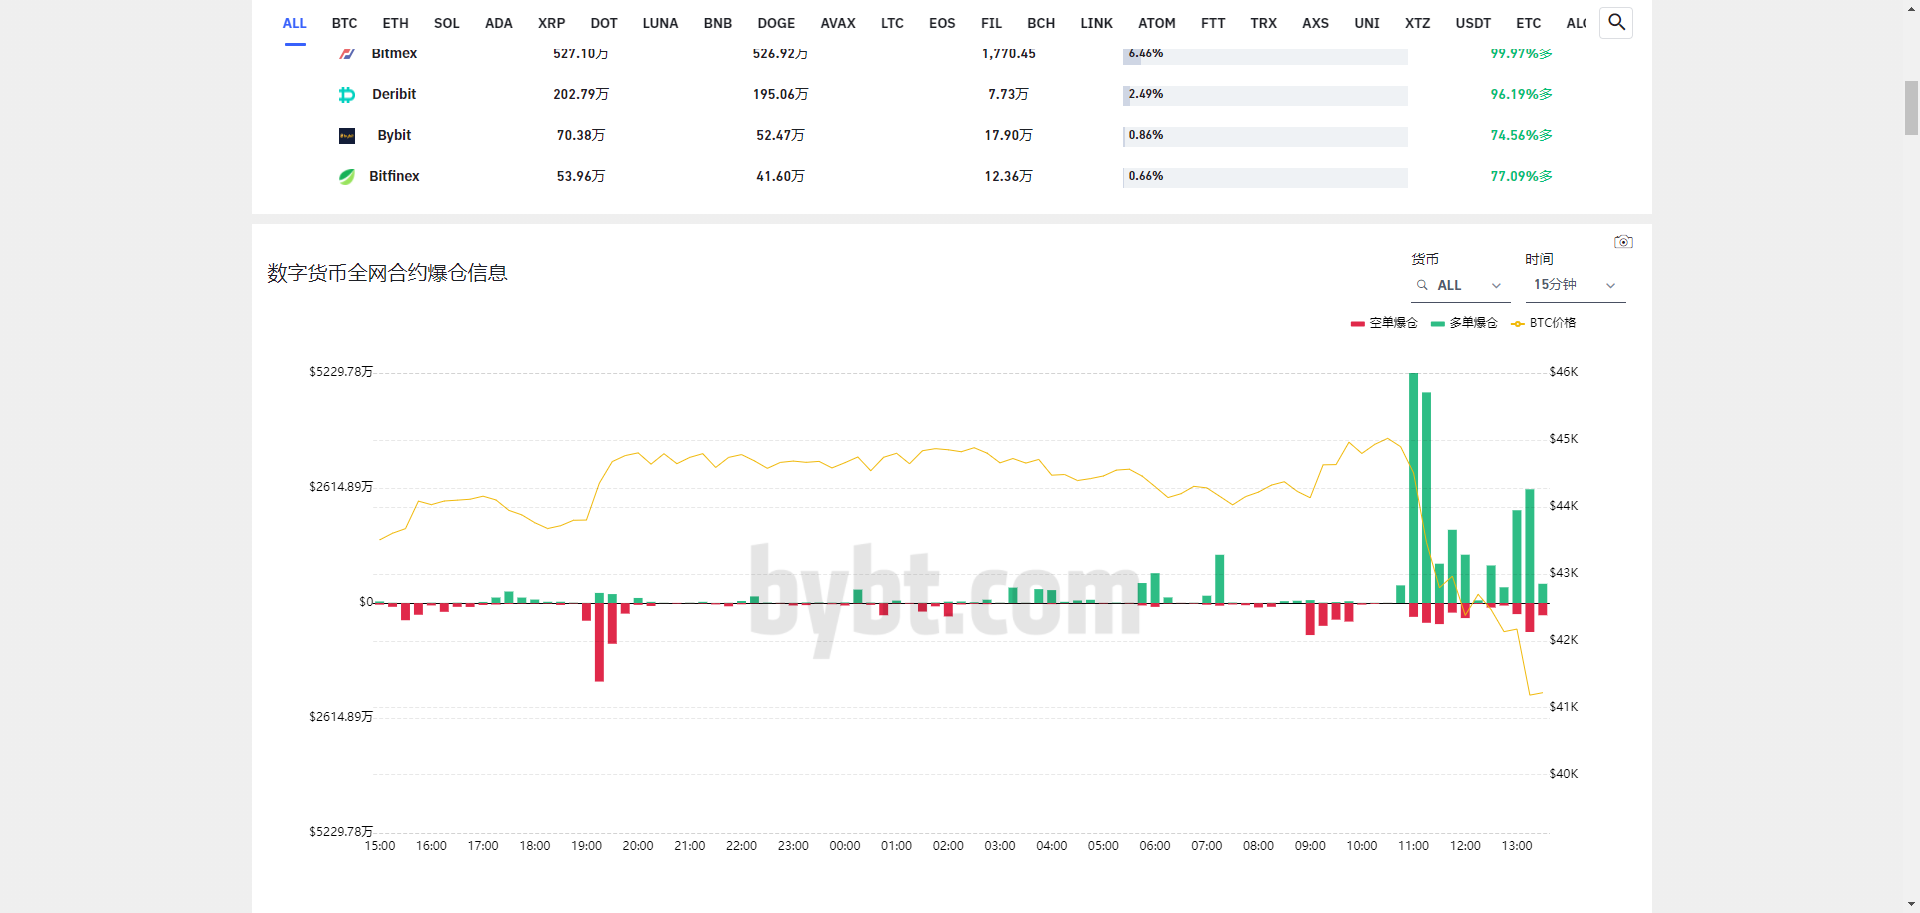Screen dimensions: 1920x913
Task: Switch to the ETC tab
Action: click(1528, 23)
